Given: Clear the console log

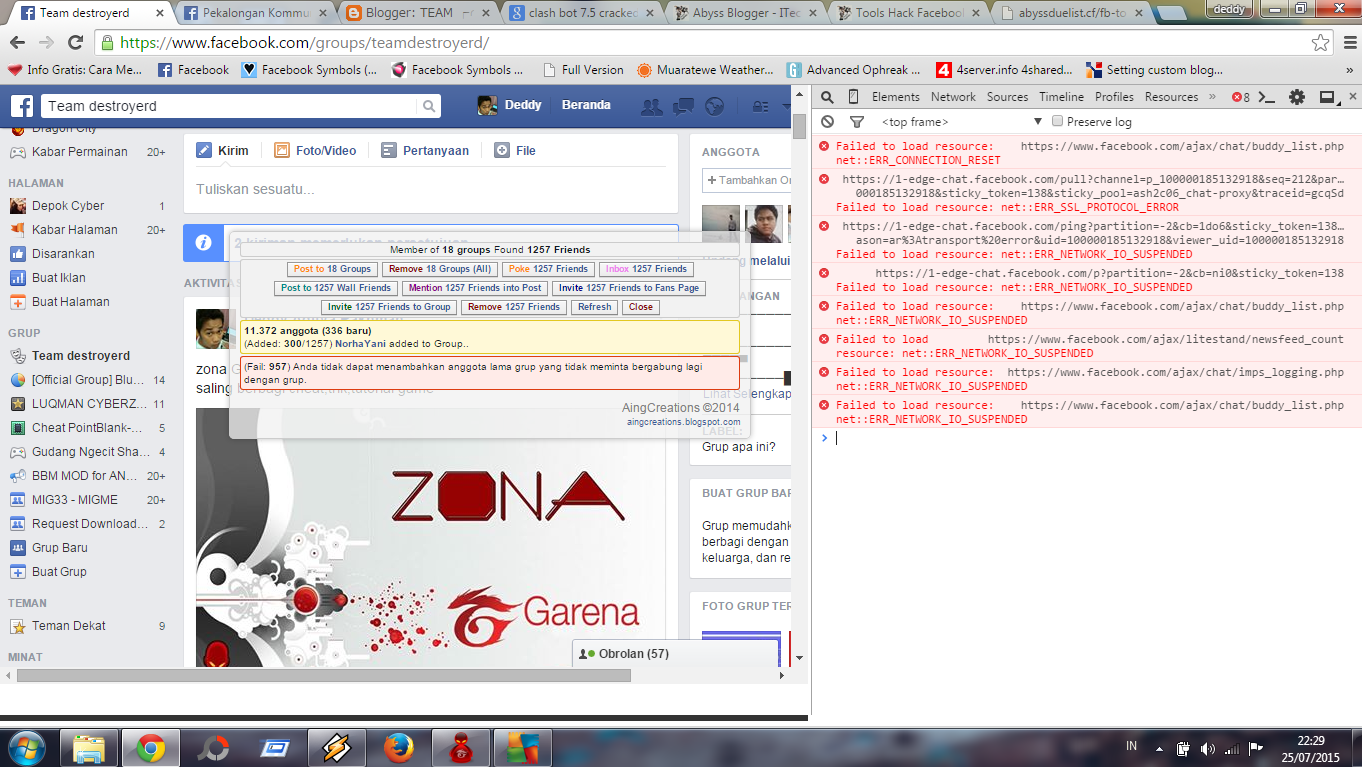Looking at the screenshot, I should point(827,122).
